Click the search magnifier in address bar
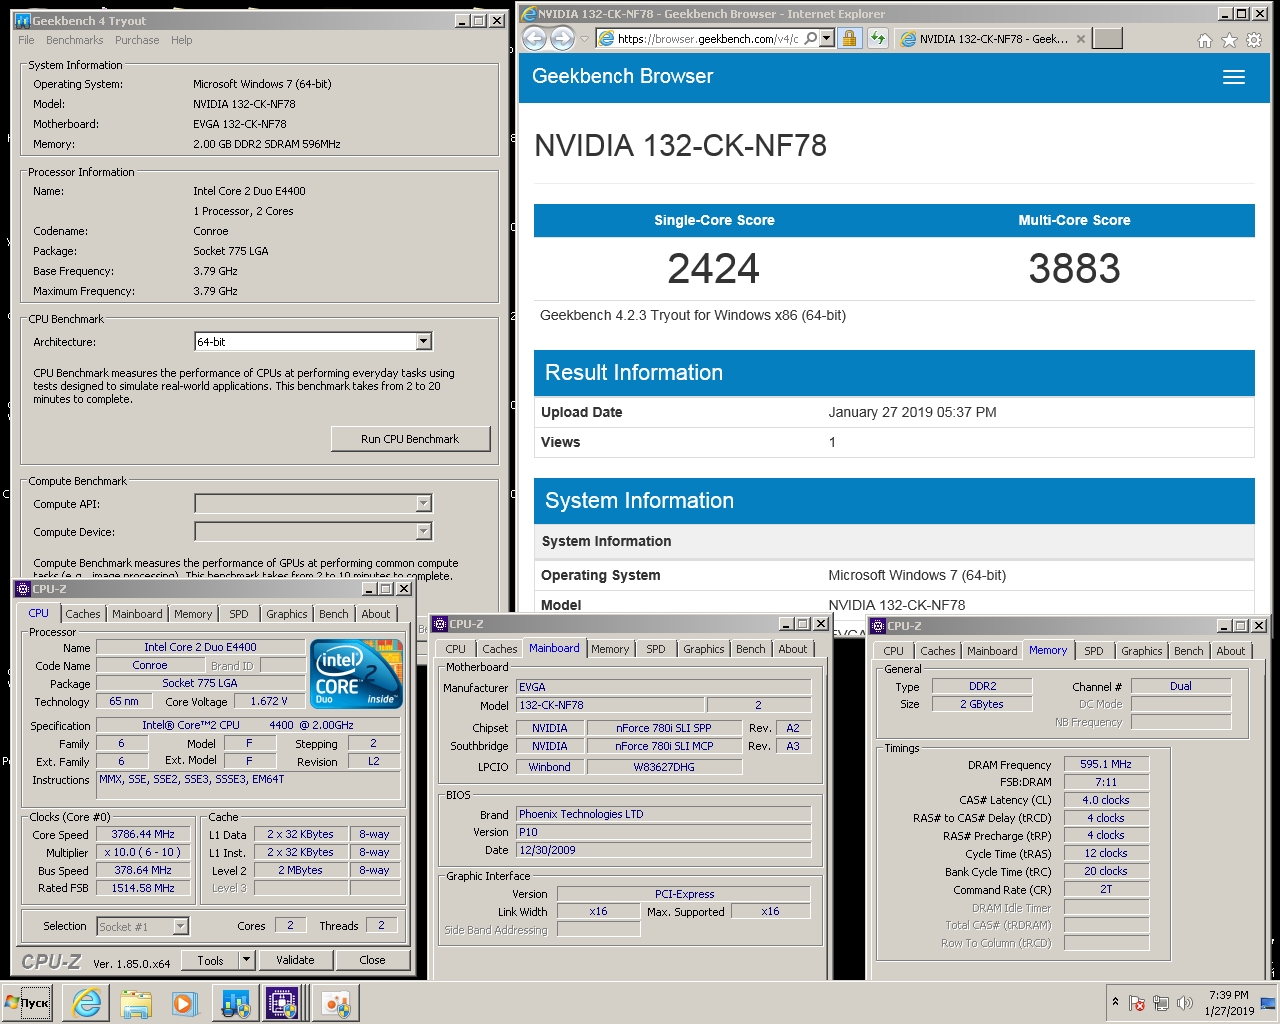 (x=811, y=38)
